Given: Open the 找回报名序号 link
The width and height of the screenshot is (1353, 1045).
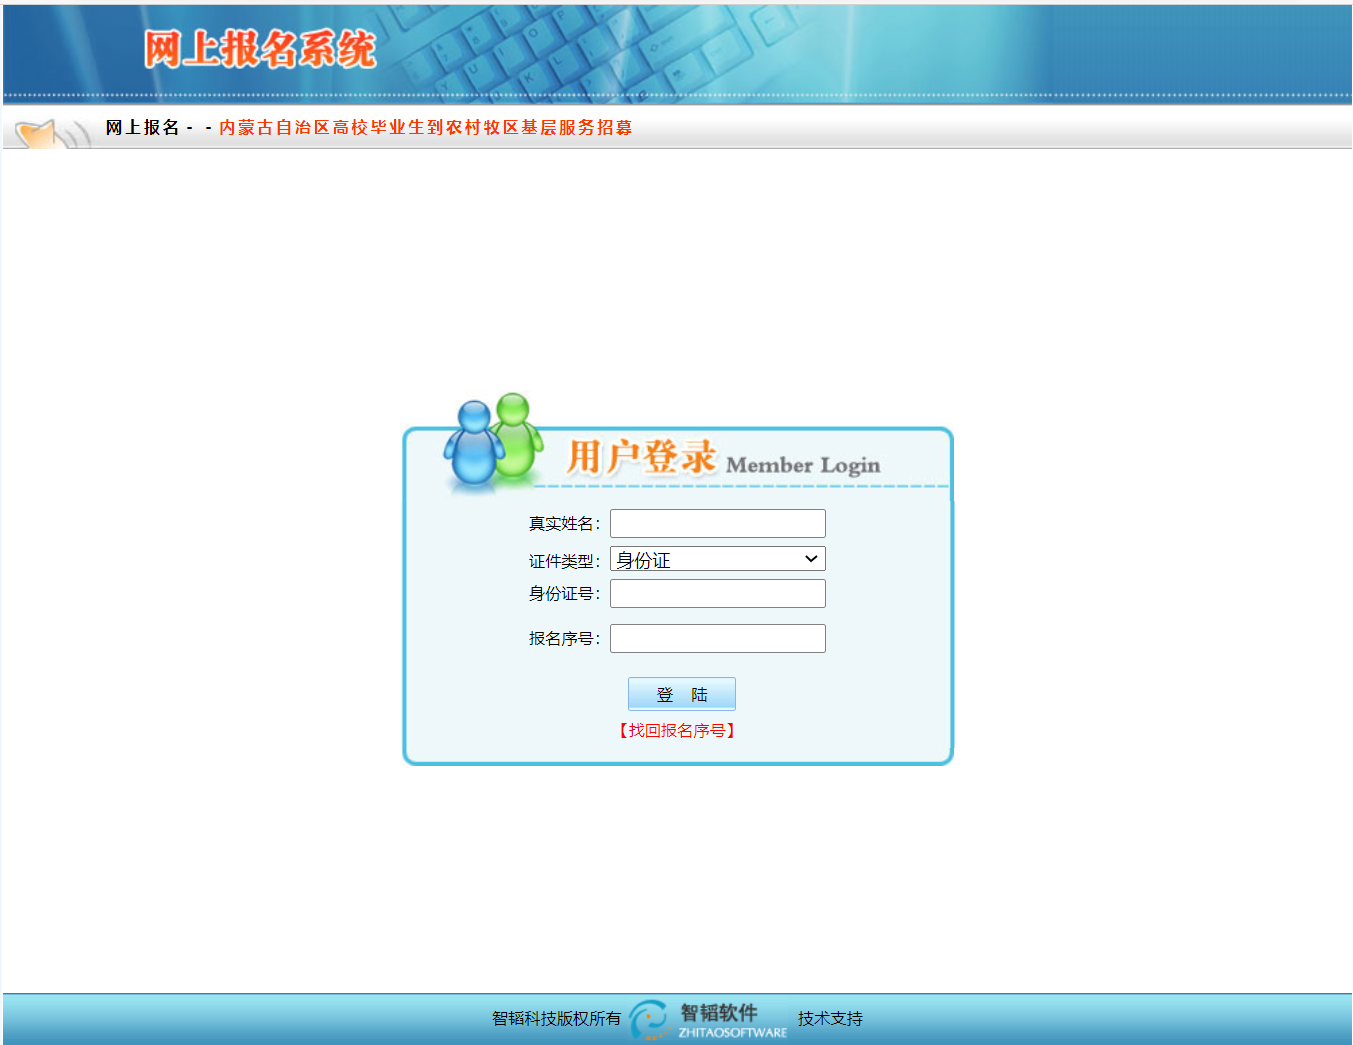Looking at the screenshot, I should [x=677, y=731].
